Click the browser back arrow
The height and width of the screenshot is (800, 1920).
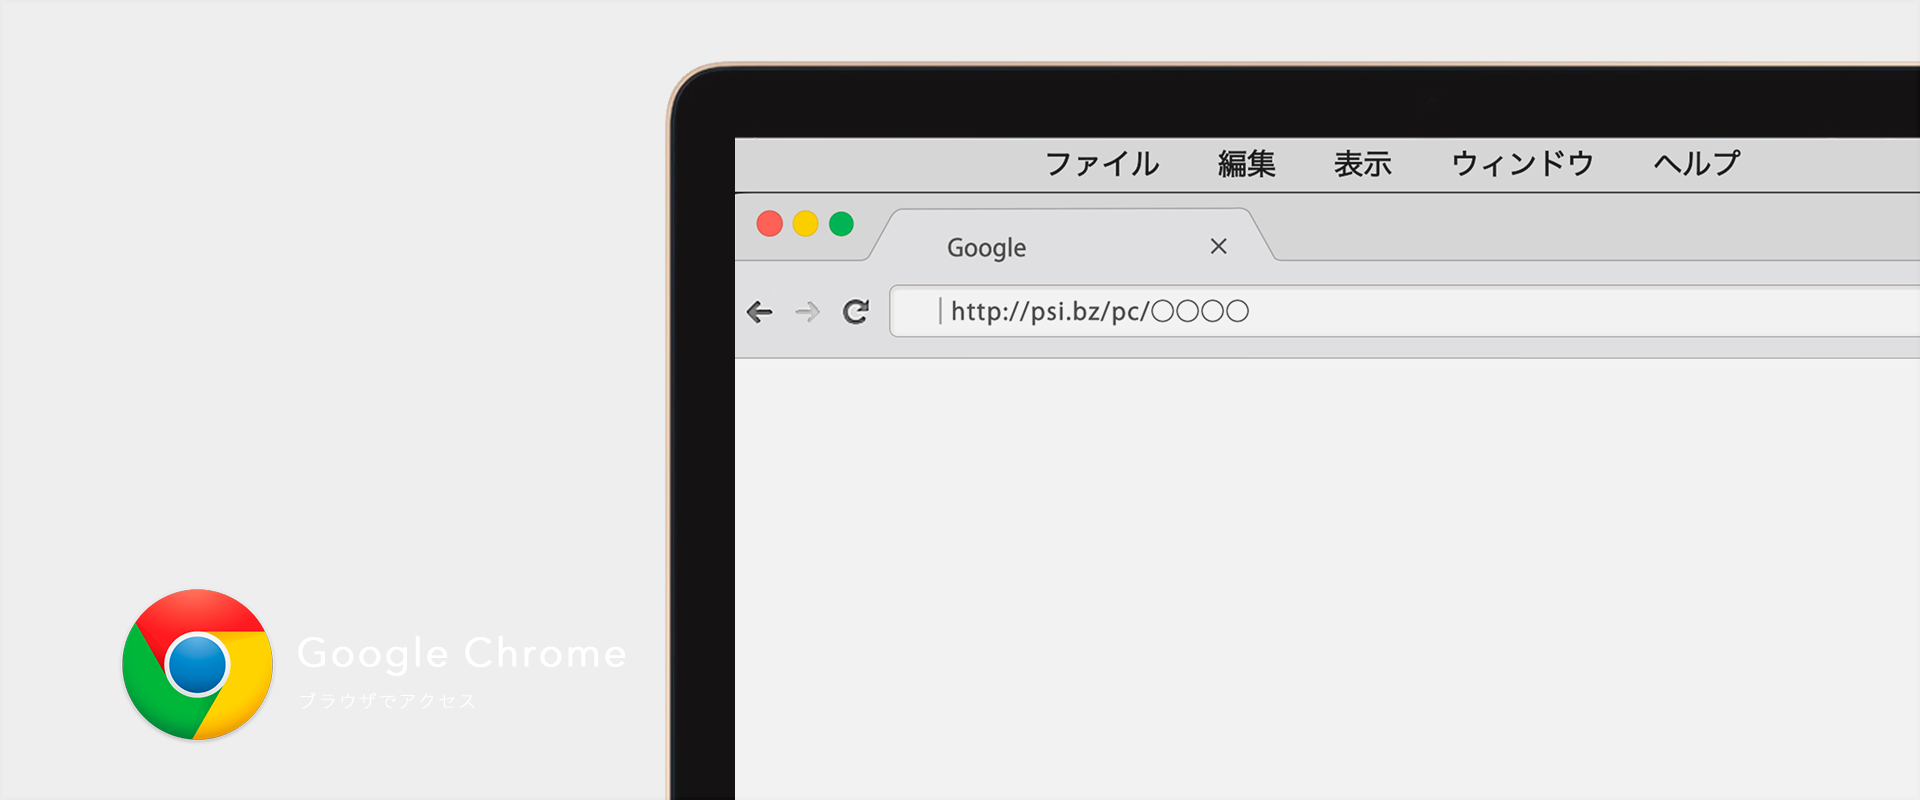point(760,312)
